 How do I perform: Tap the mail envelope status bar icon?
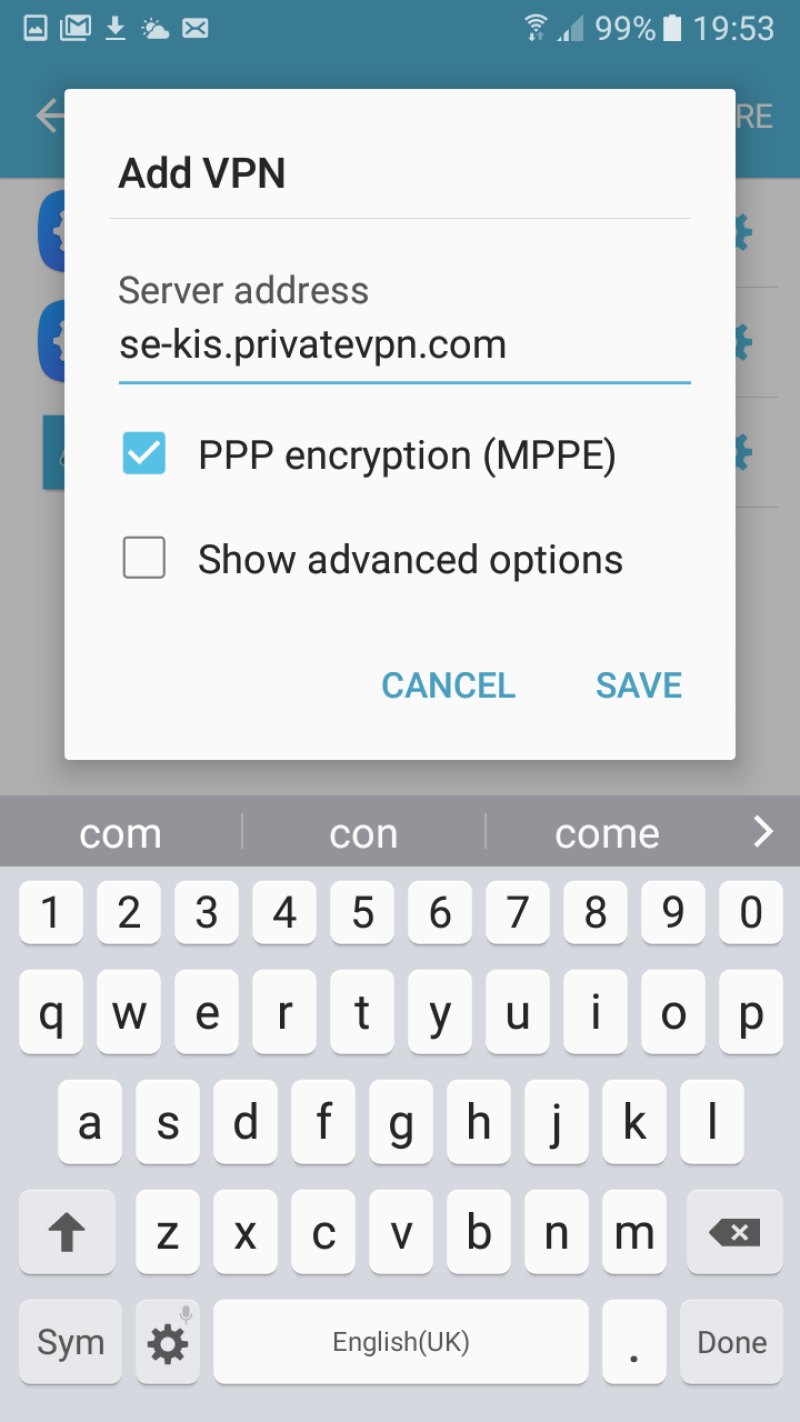(196, 29)
